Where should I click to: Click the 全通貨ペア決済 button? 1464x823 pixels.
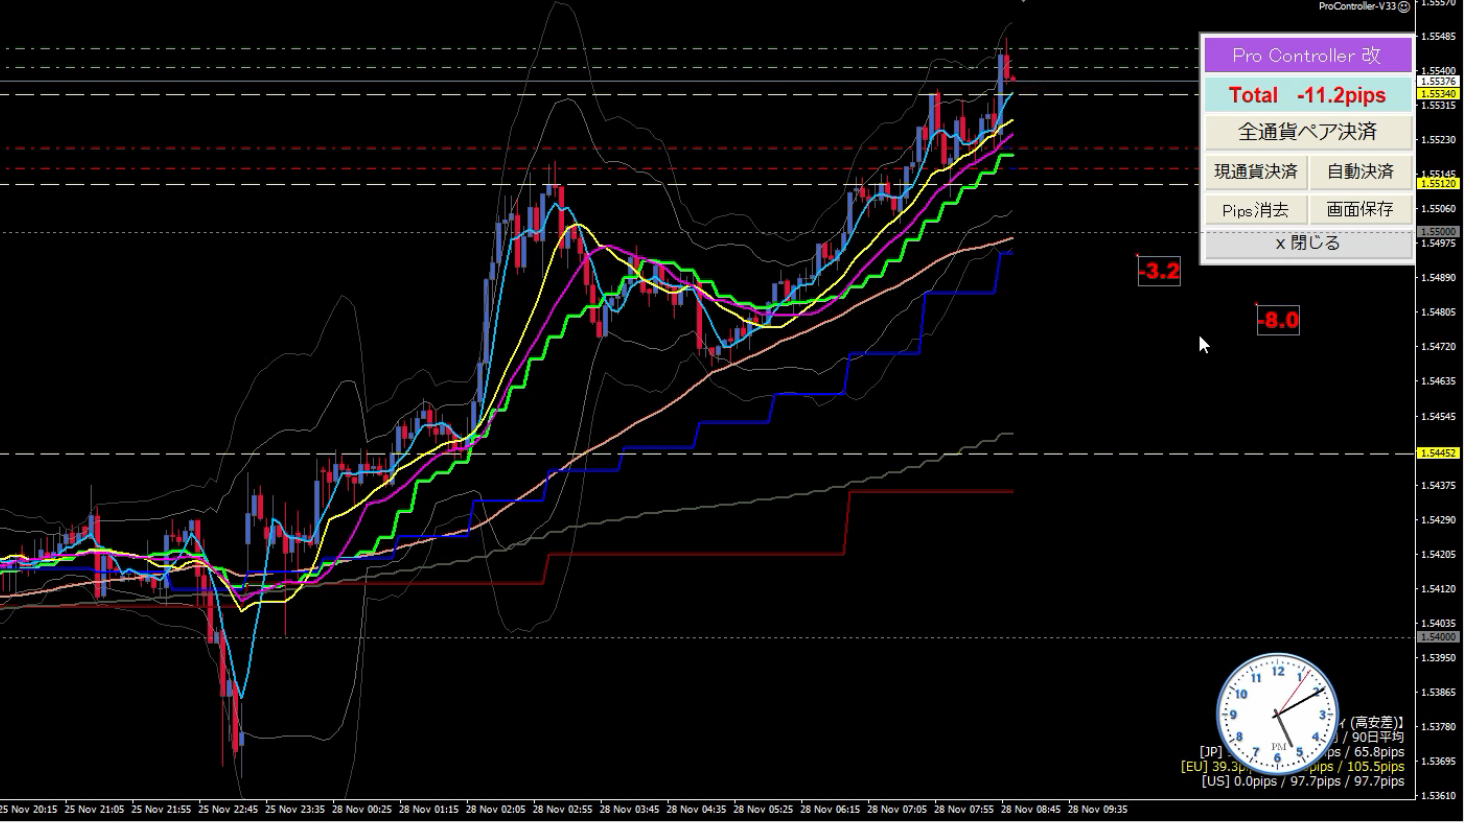point(1307,132)
